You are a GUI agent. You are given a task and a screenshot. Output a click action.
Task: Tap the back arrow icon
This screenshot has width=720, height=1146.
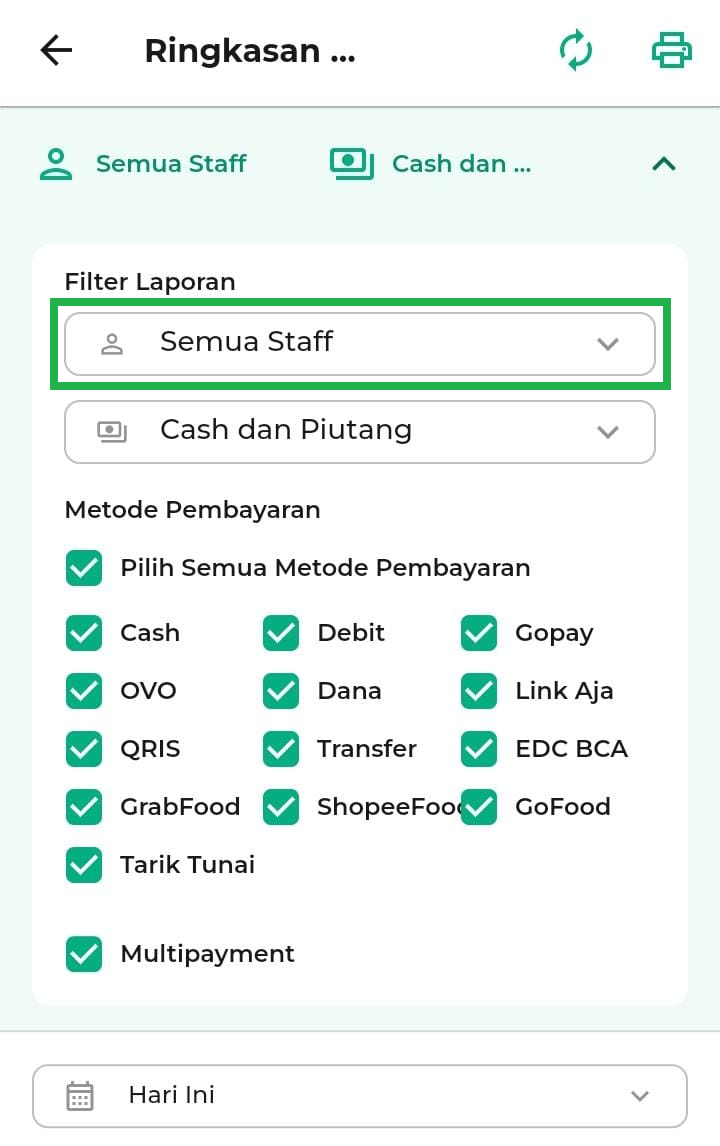pyautogui.click(x=56, y=51)
